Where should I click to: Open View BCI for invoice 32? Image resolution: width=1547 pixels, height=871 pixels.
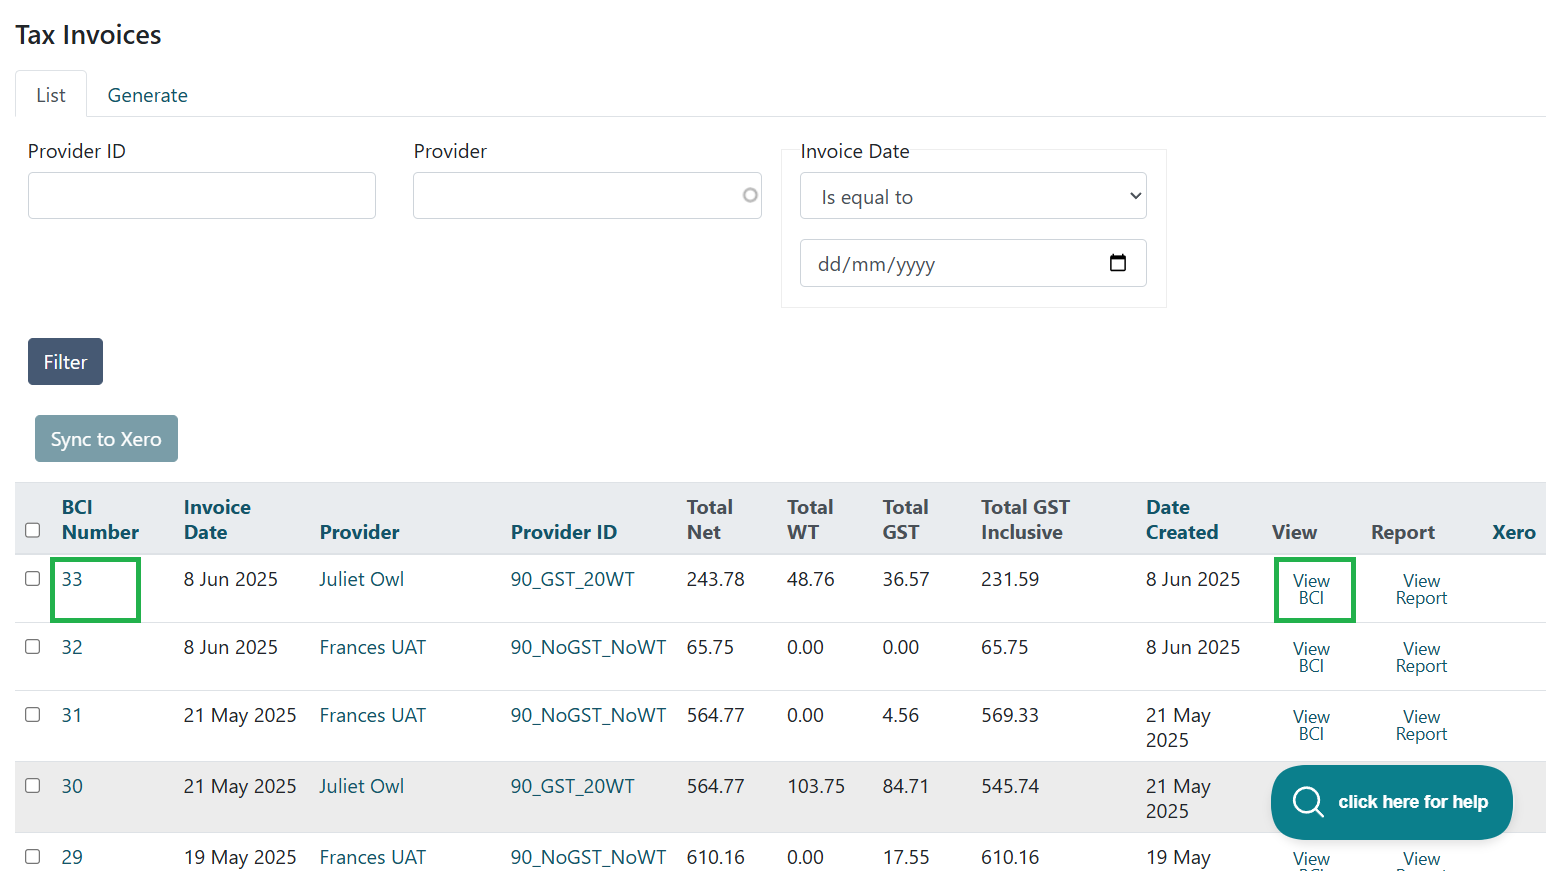1311,657
